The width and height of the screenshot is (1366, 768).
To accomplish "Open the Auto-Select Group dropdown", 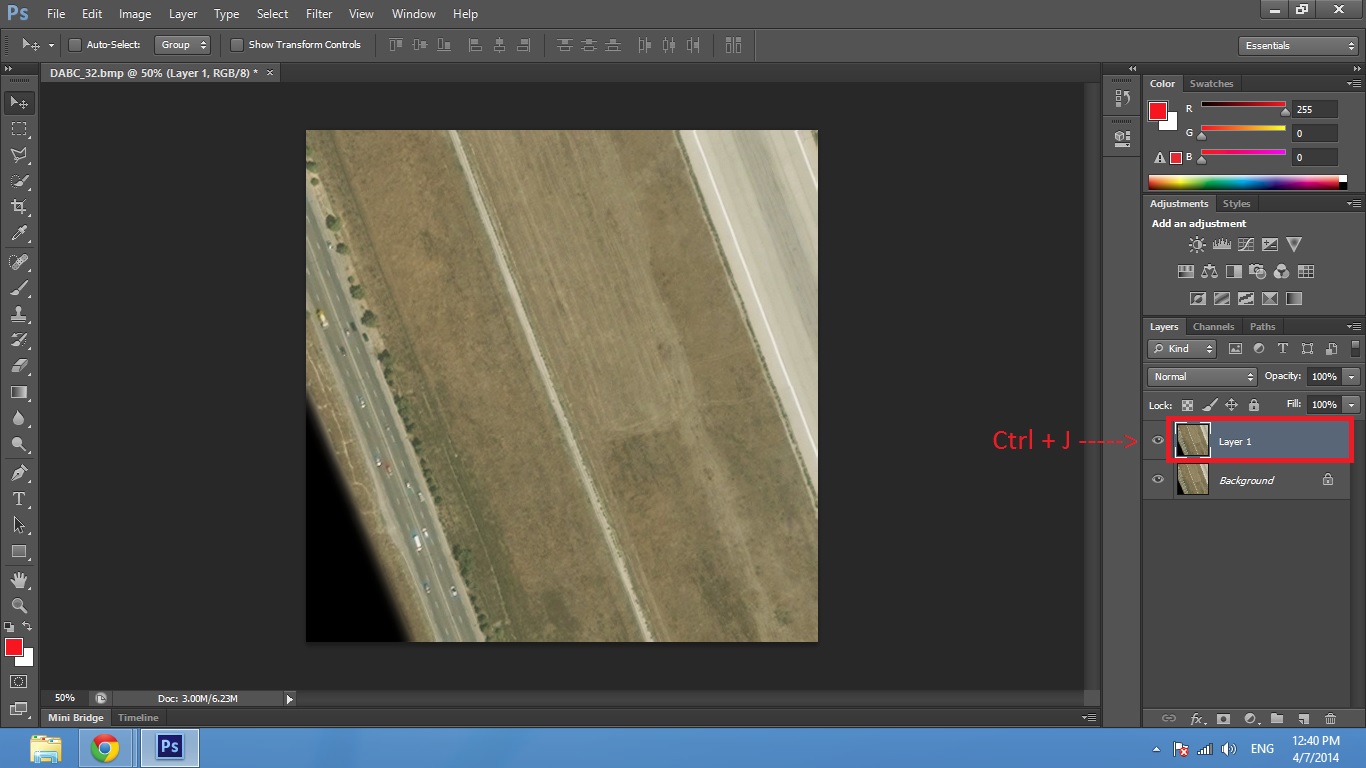I will pos(183,45).
